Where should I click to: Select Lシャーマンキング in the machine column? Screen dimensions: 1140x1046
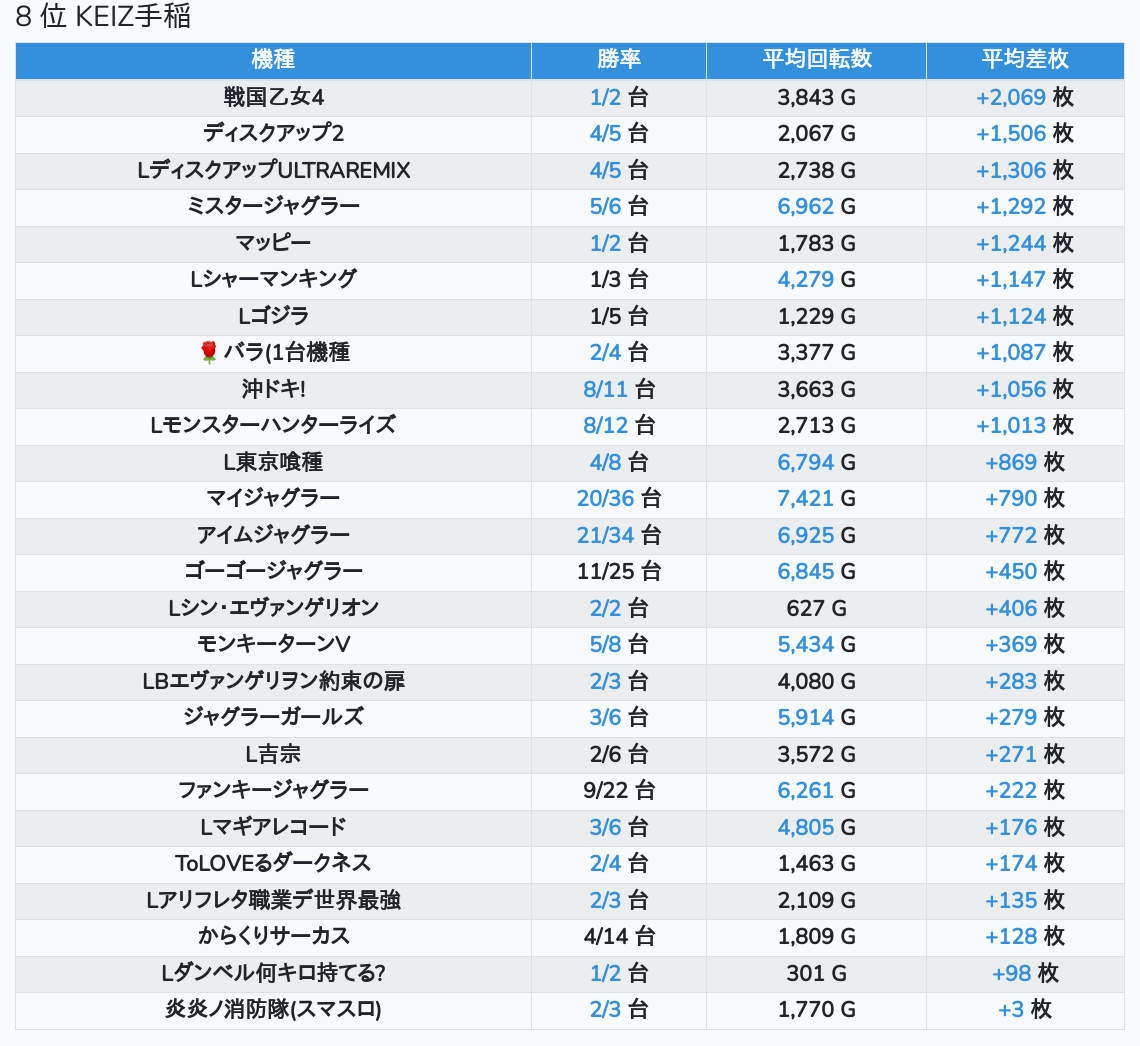point(273,279)
